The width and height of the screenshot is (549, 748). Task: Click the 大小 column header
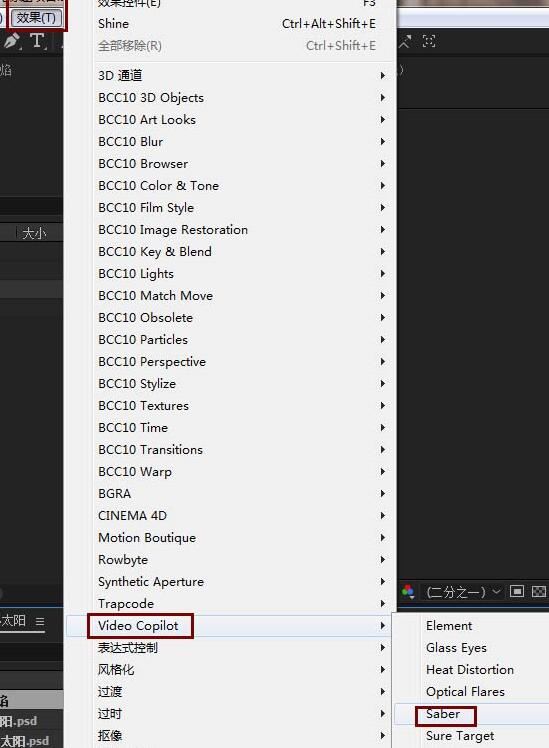point(34,234)
